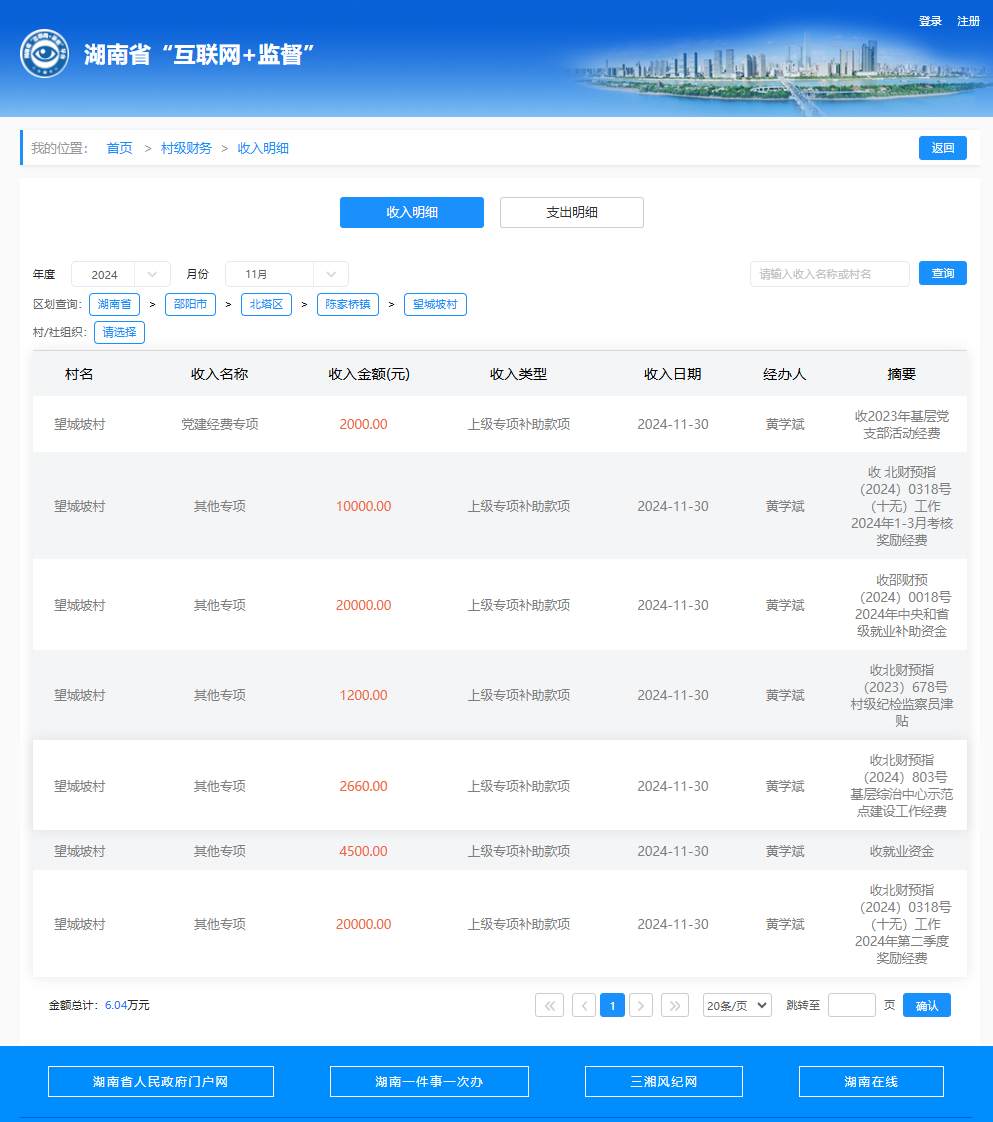Open the 20条/页 page size selector
This screenshot has width=993, height=1122.
tap(737, 1005)
